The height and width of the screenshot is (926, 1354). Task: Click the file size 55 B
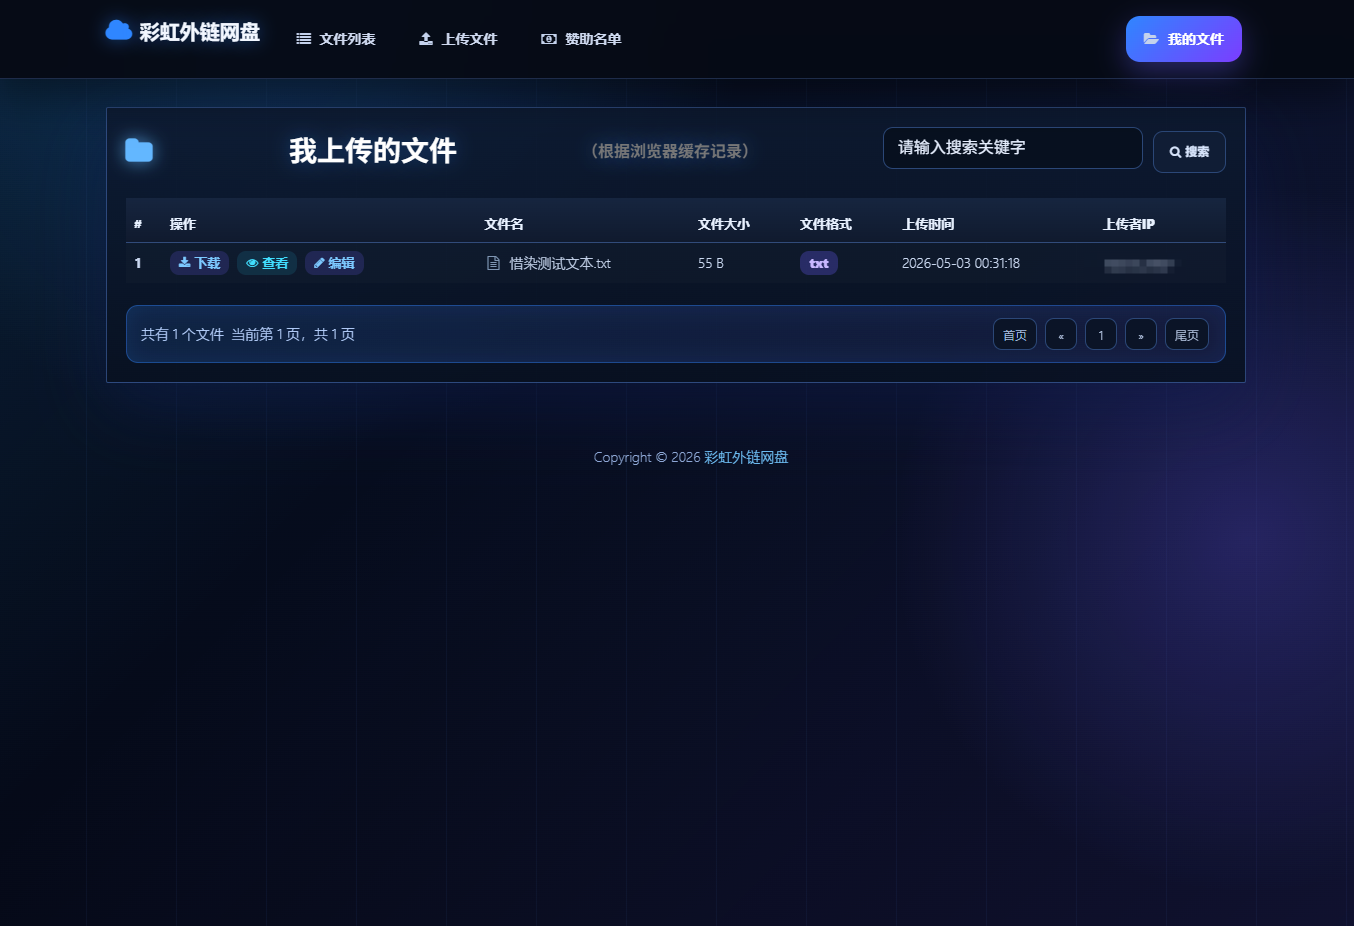click(711, 263)
